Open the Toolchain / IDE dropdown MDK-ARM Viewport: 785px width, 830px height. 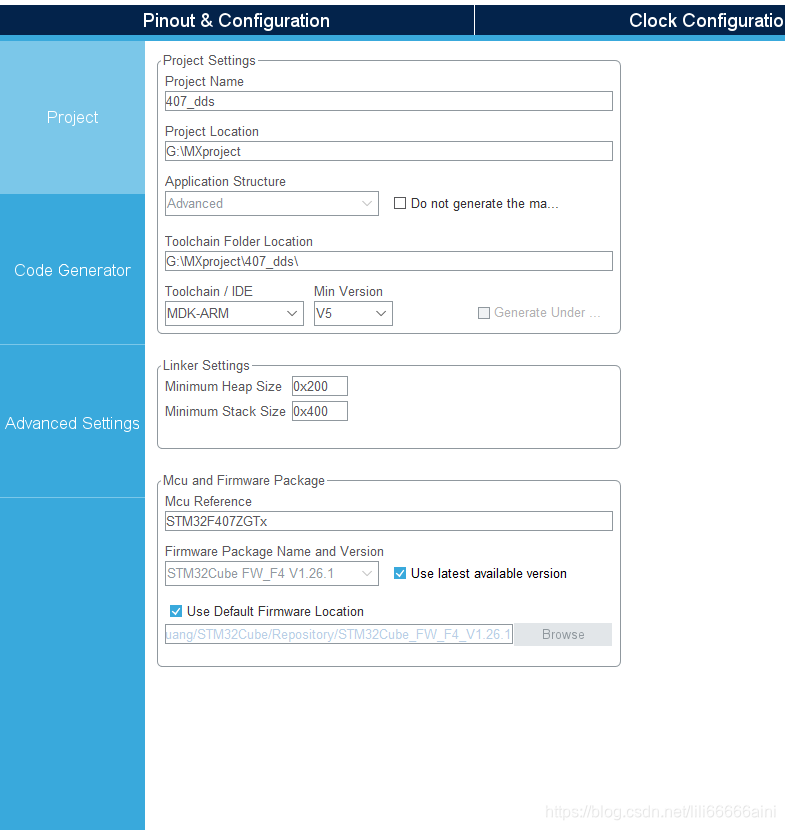tap(234, 313)
